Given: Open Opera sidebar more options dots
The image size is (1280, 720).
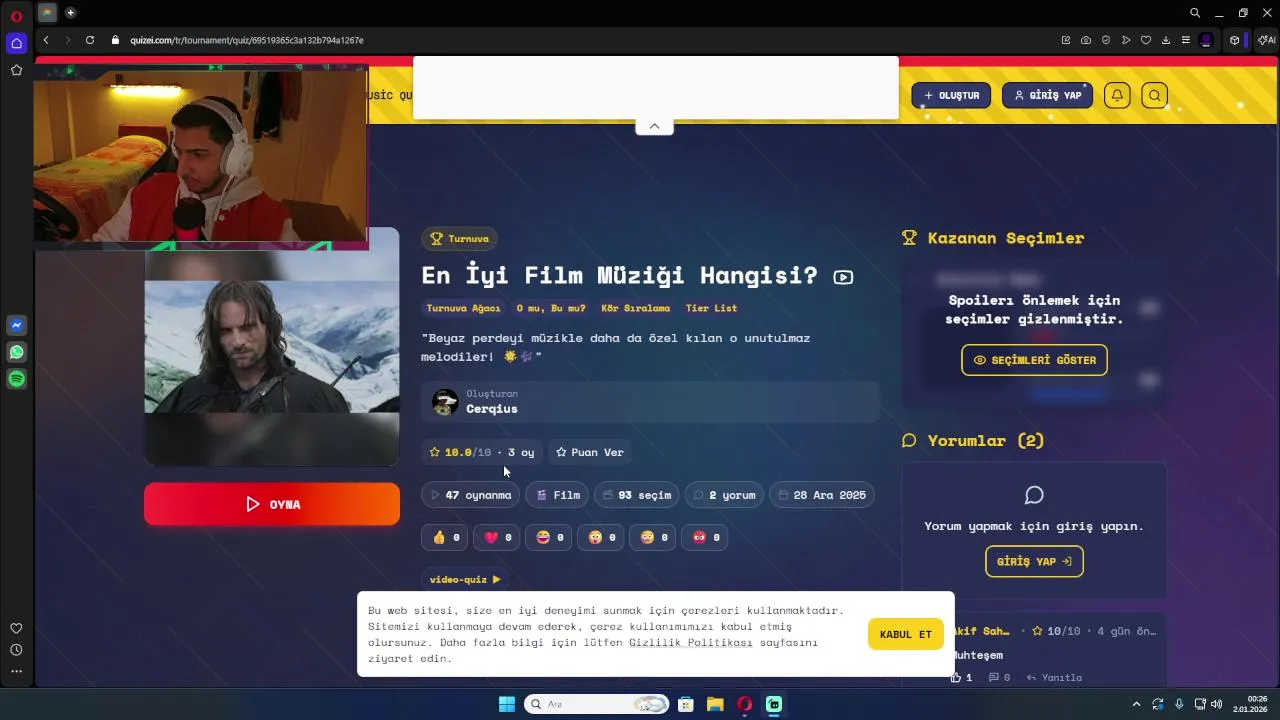Looking at the screenshot, I should pos(16,671).
